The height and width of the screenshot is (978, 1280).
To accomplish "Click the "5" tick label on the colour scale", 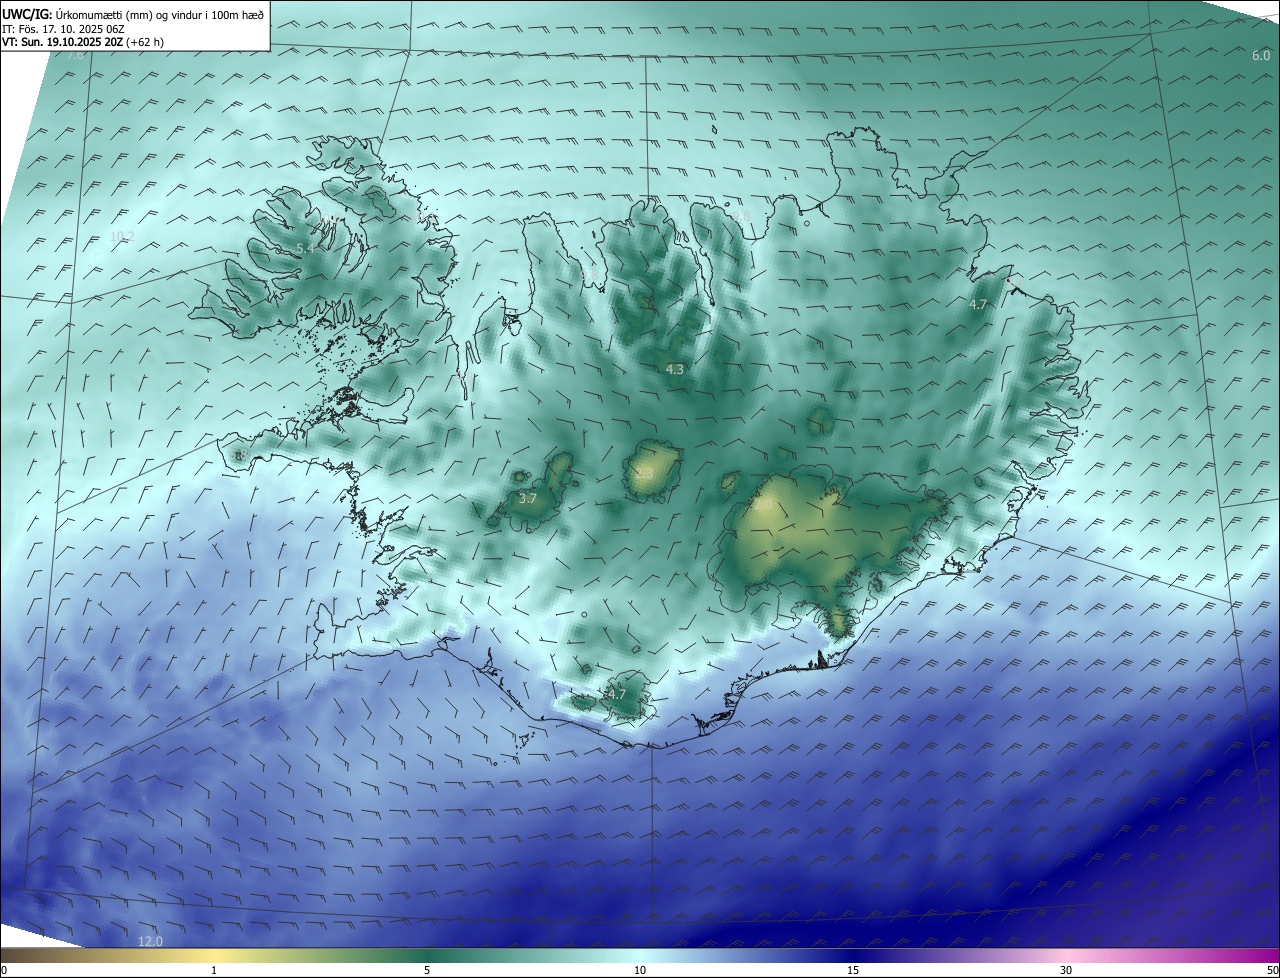I will (x=427, y=970).
